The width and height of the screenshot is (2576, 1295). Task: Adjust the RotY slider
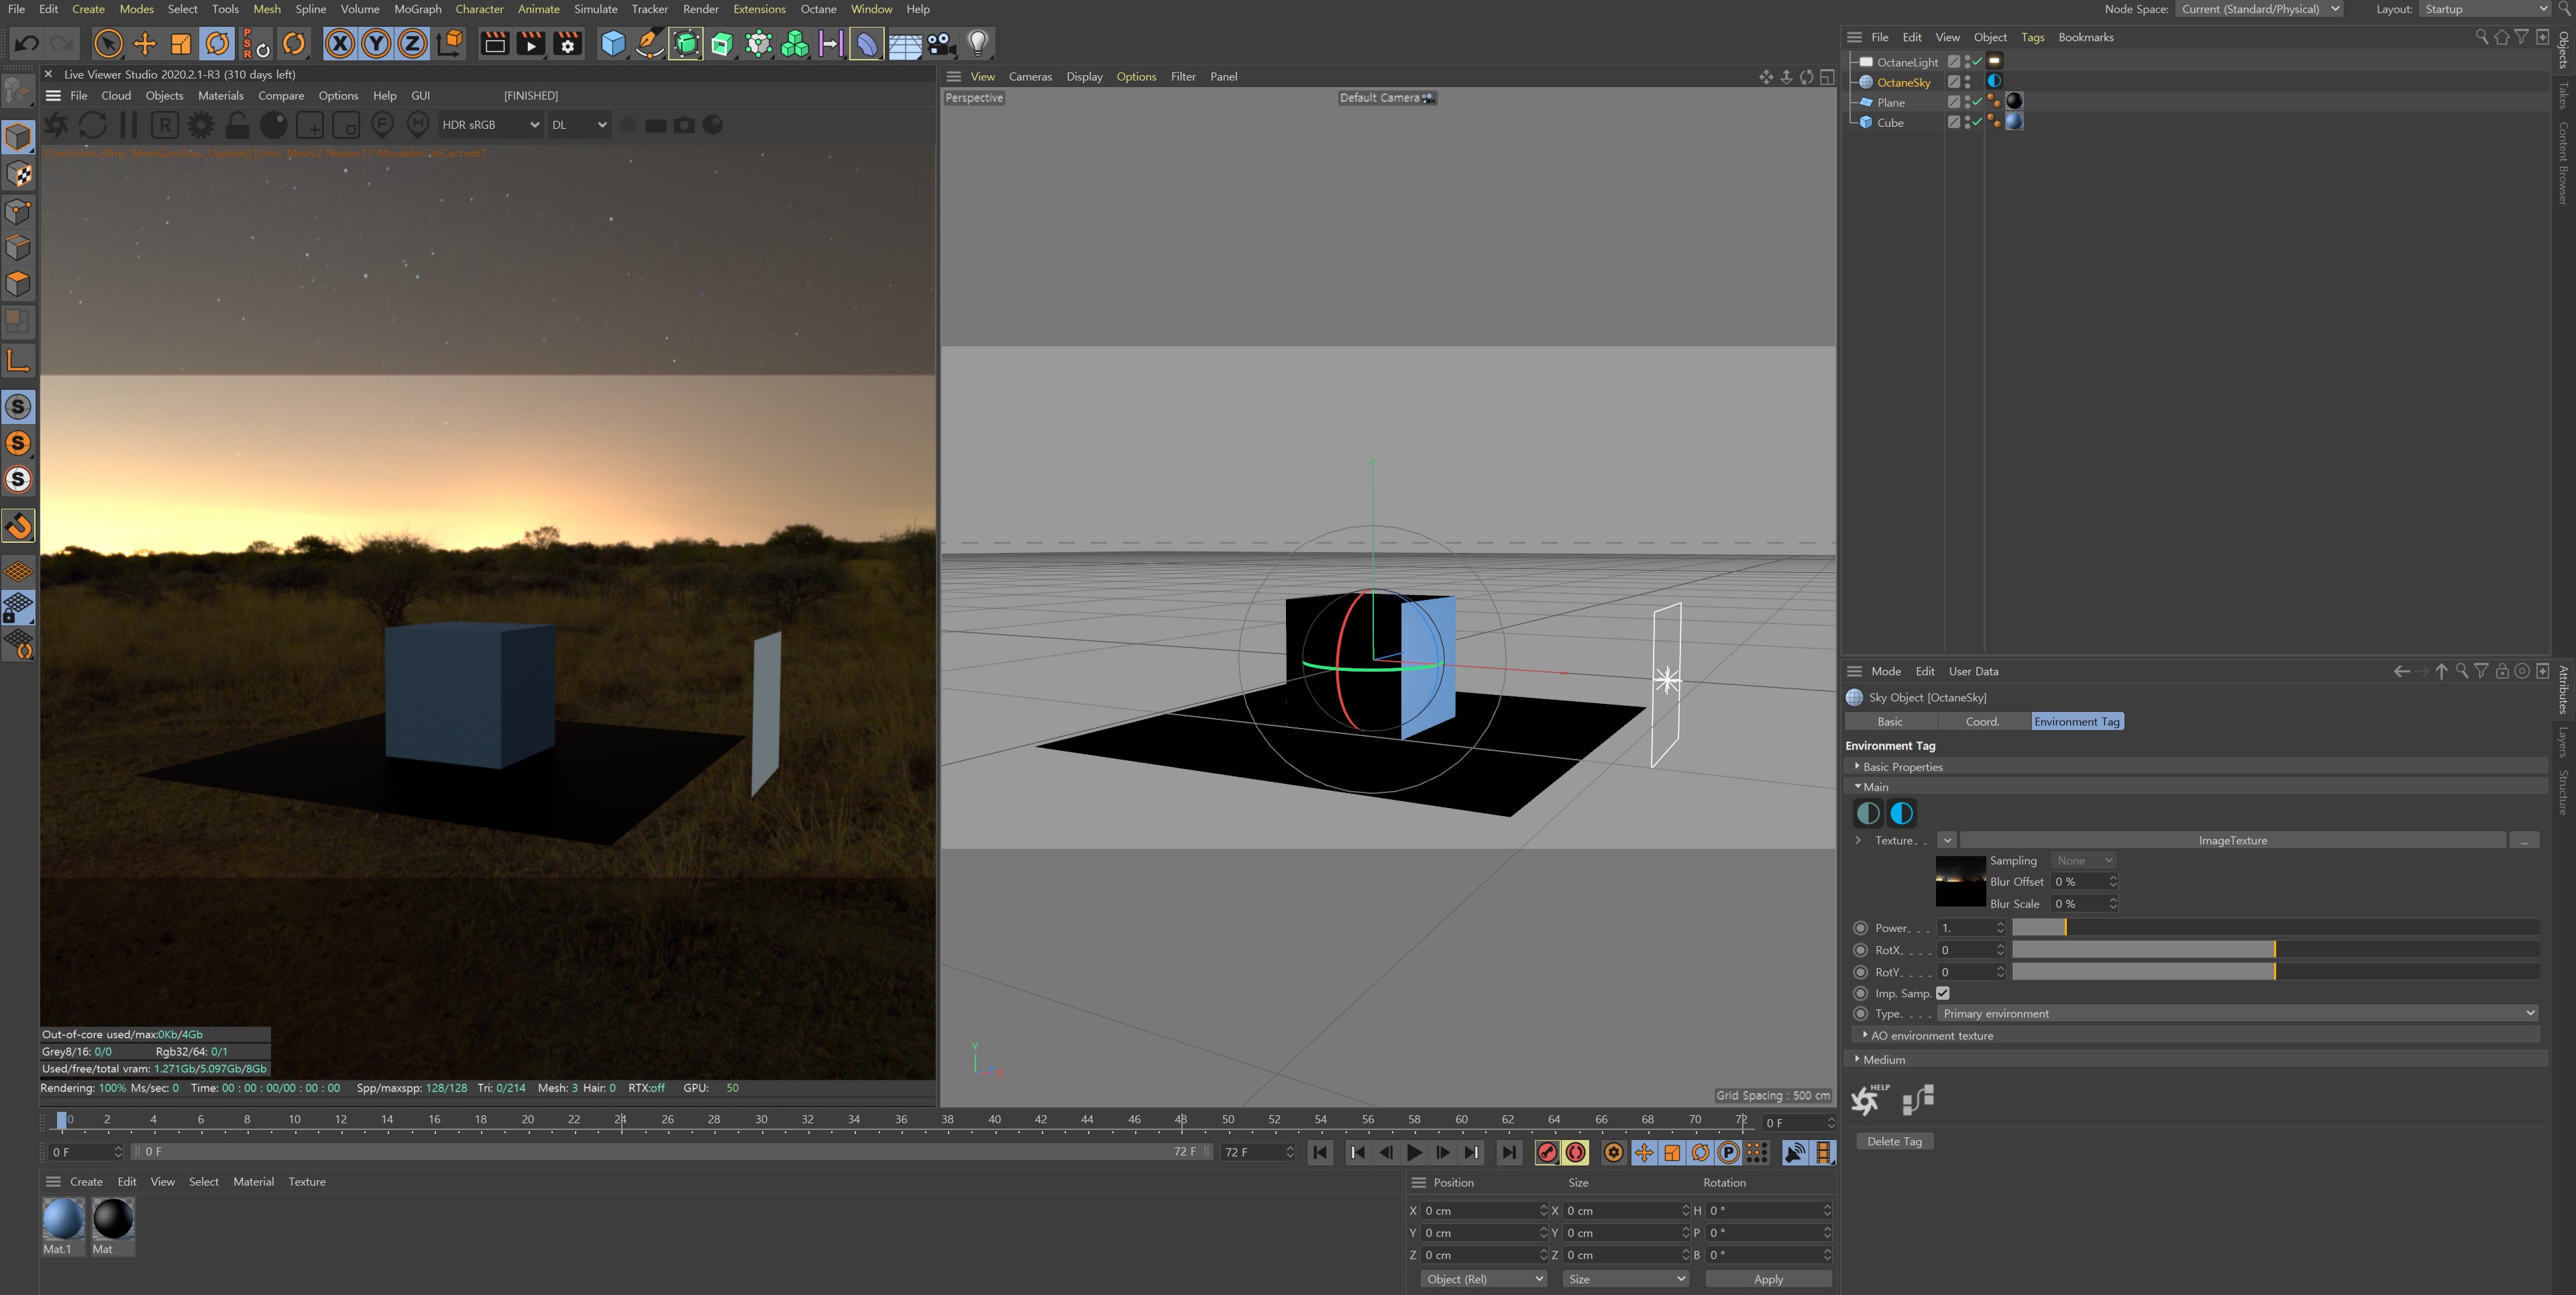[2276, 972]
